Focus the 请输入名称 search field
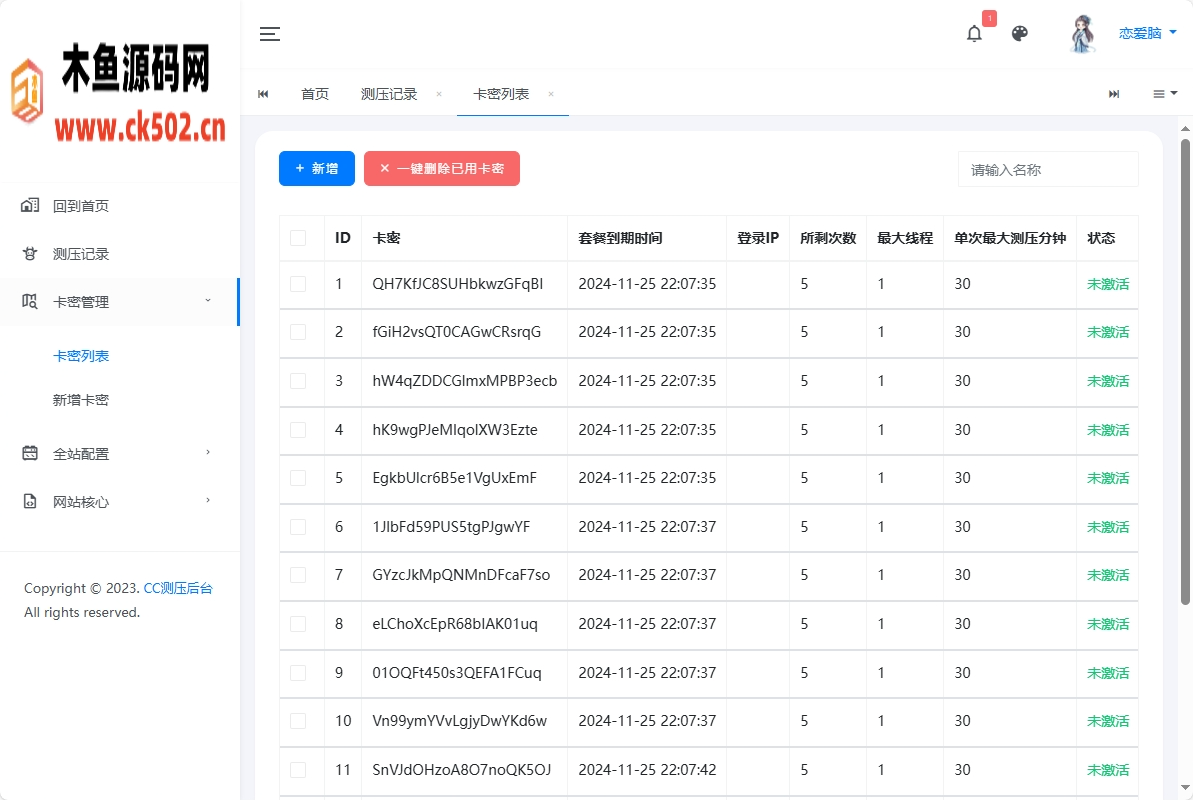The height and width of the screenshot is (800, 1193). pos(1048,169)
